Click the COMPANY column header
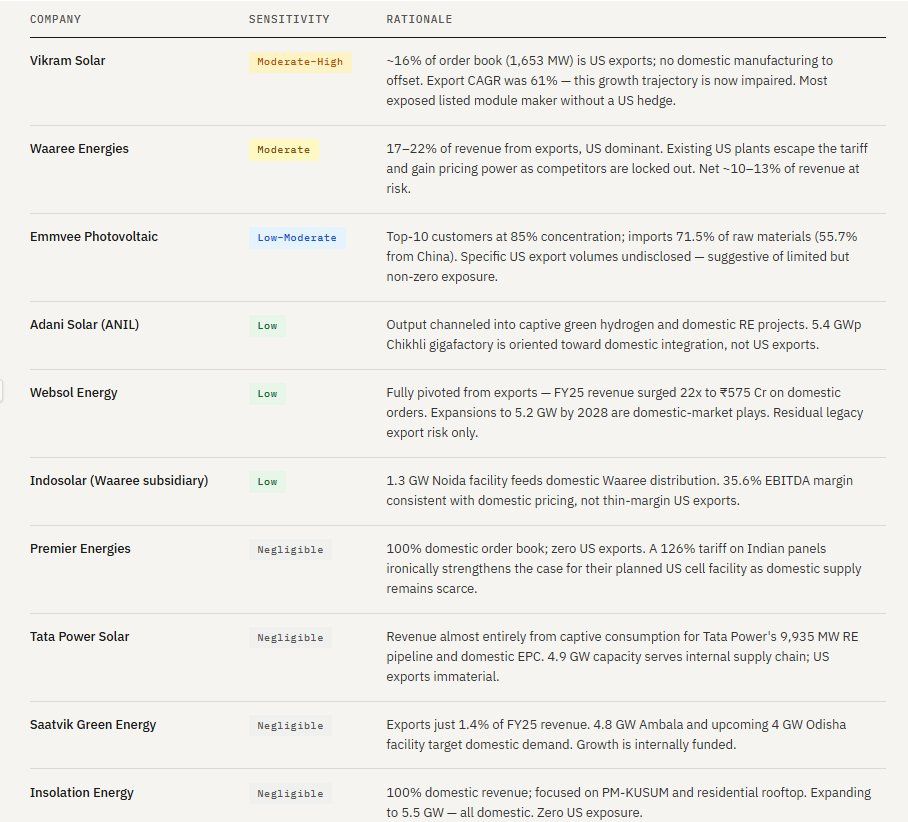Image resolution: width=908 pixels, height=822 pixels. pos(56,19)
